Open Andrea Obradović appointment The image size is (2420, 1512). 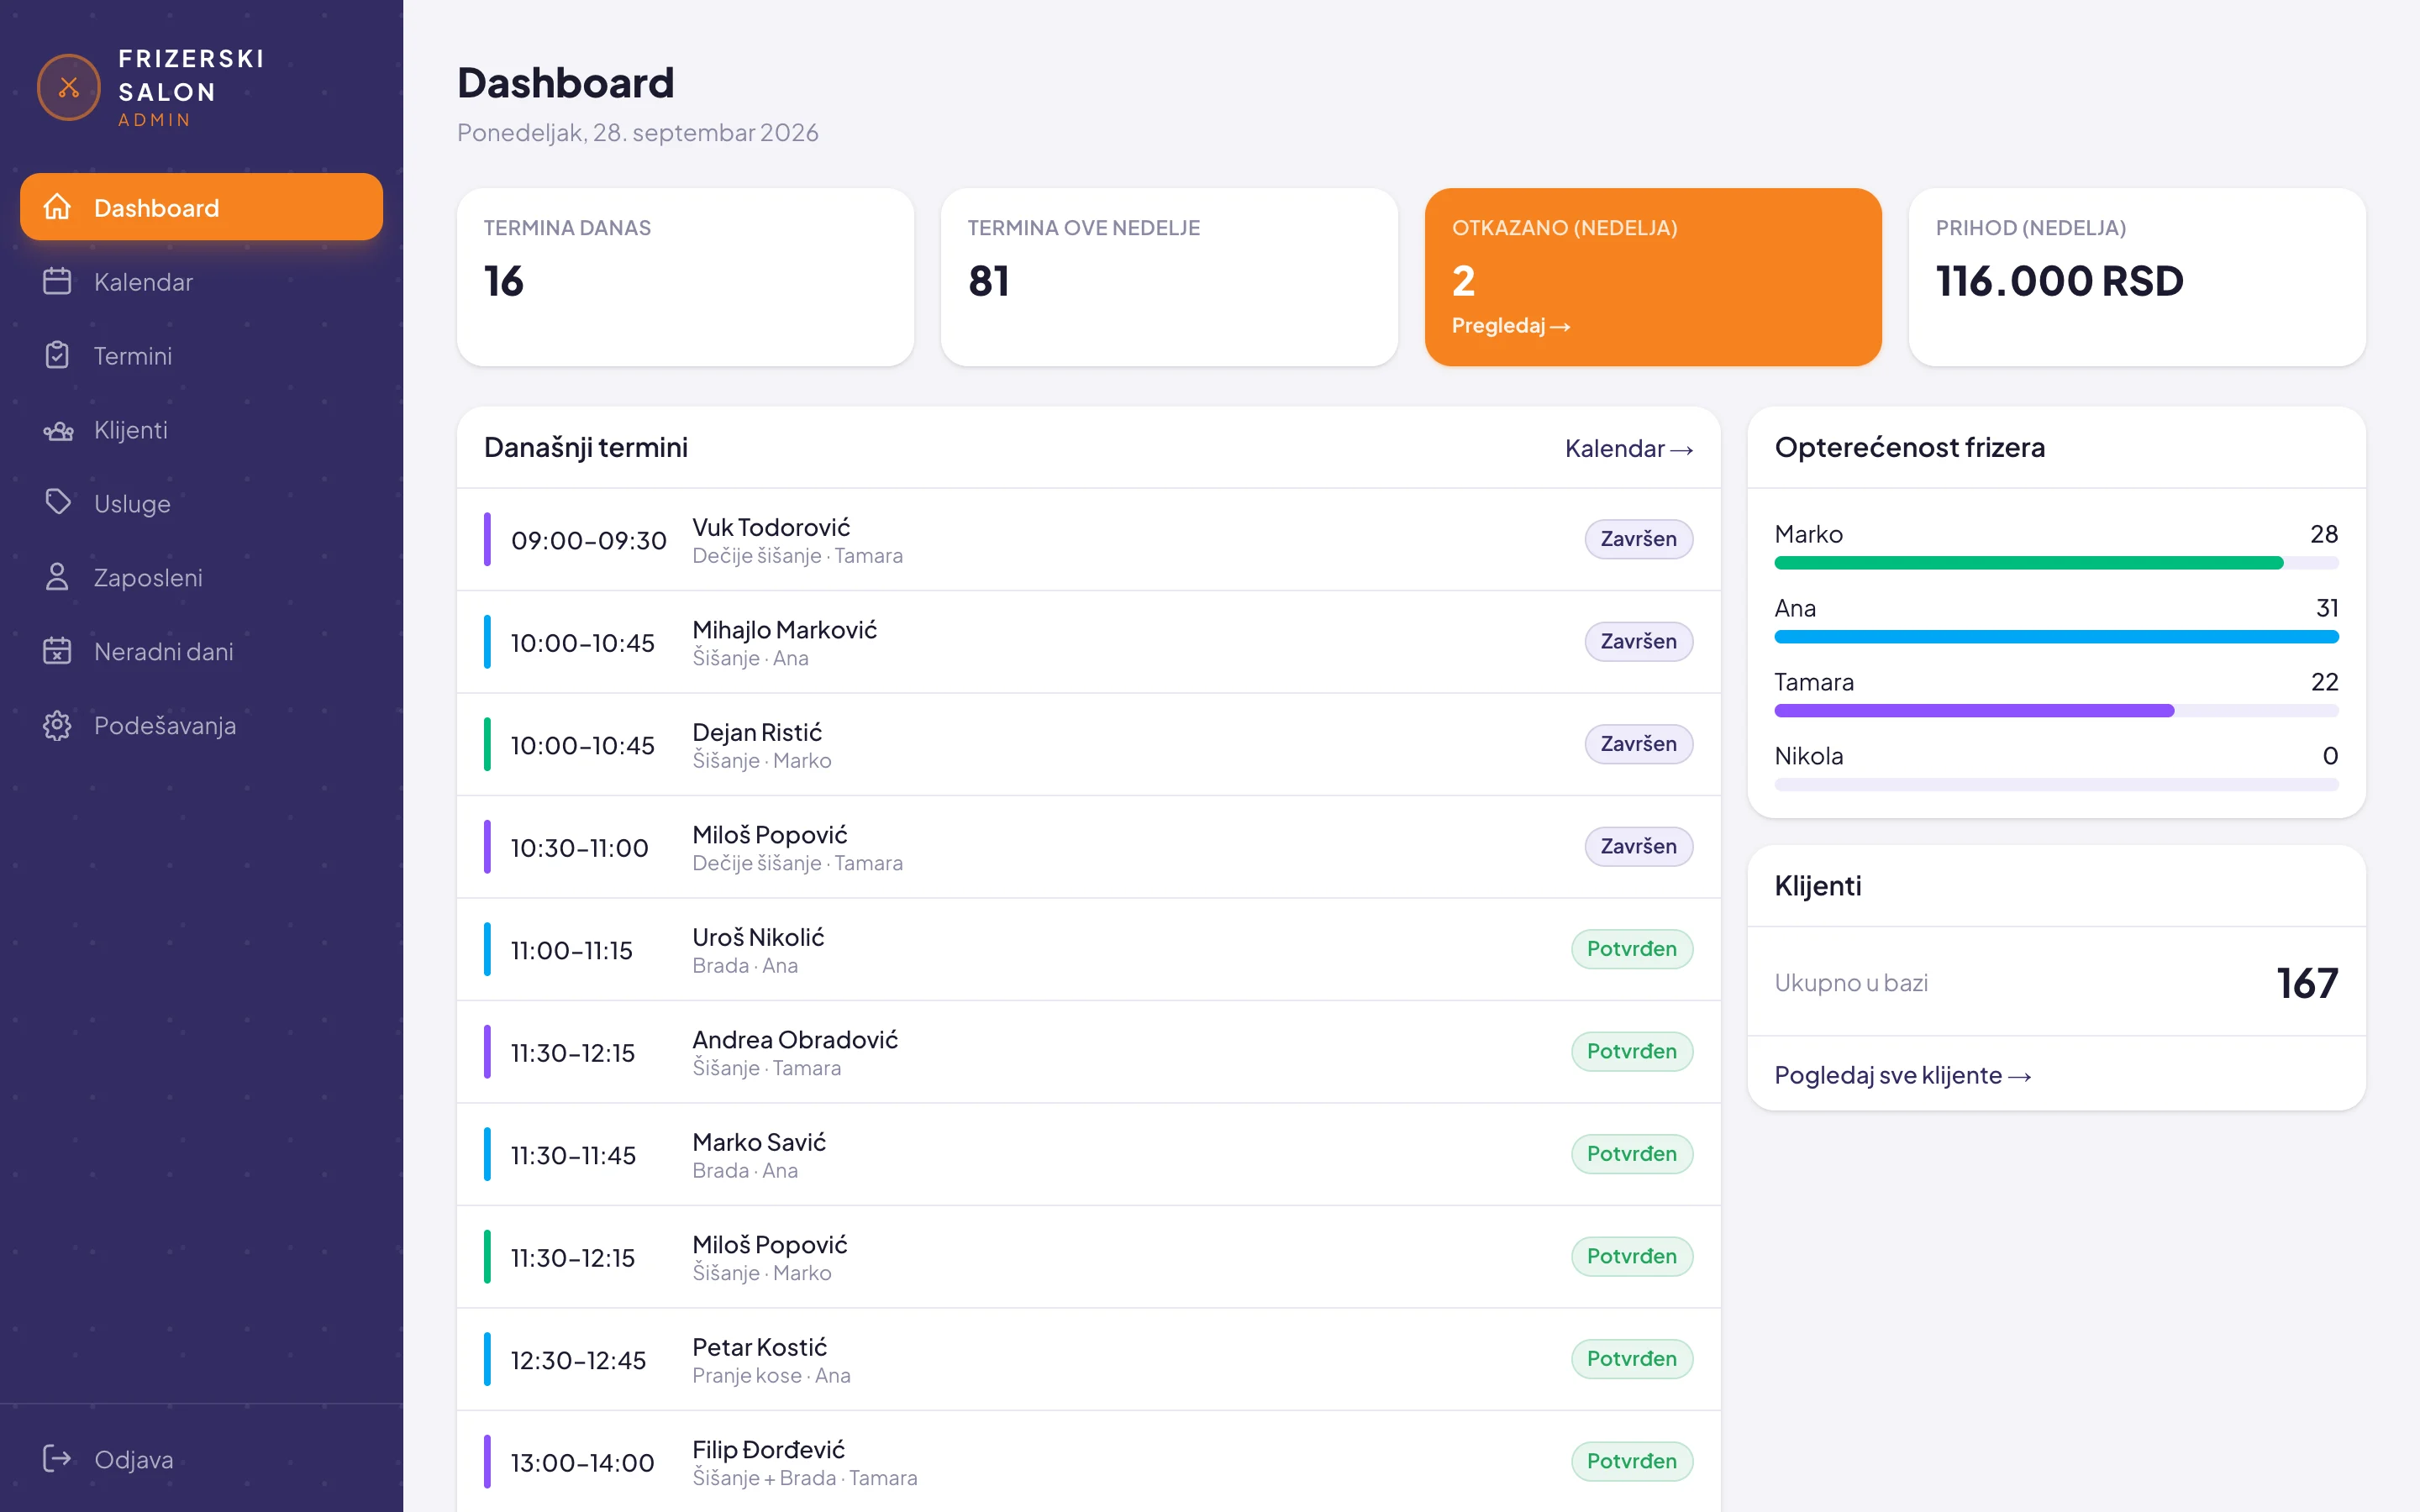(1088, 1052)
